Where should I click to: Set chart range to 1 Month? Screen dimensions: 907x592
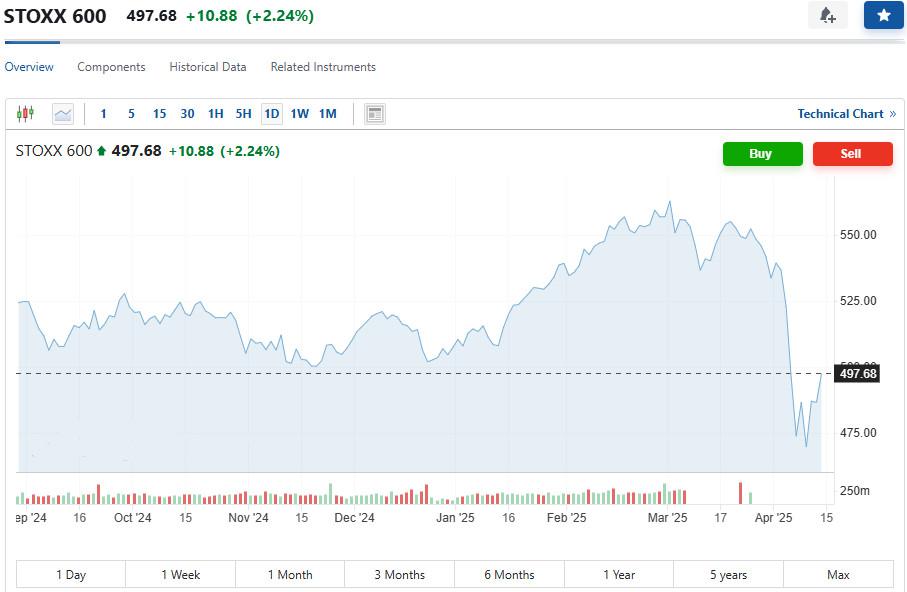pos(290,574)
